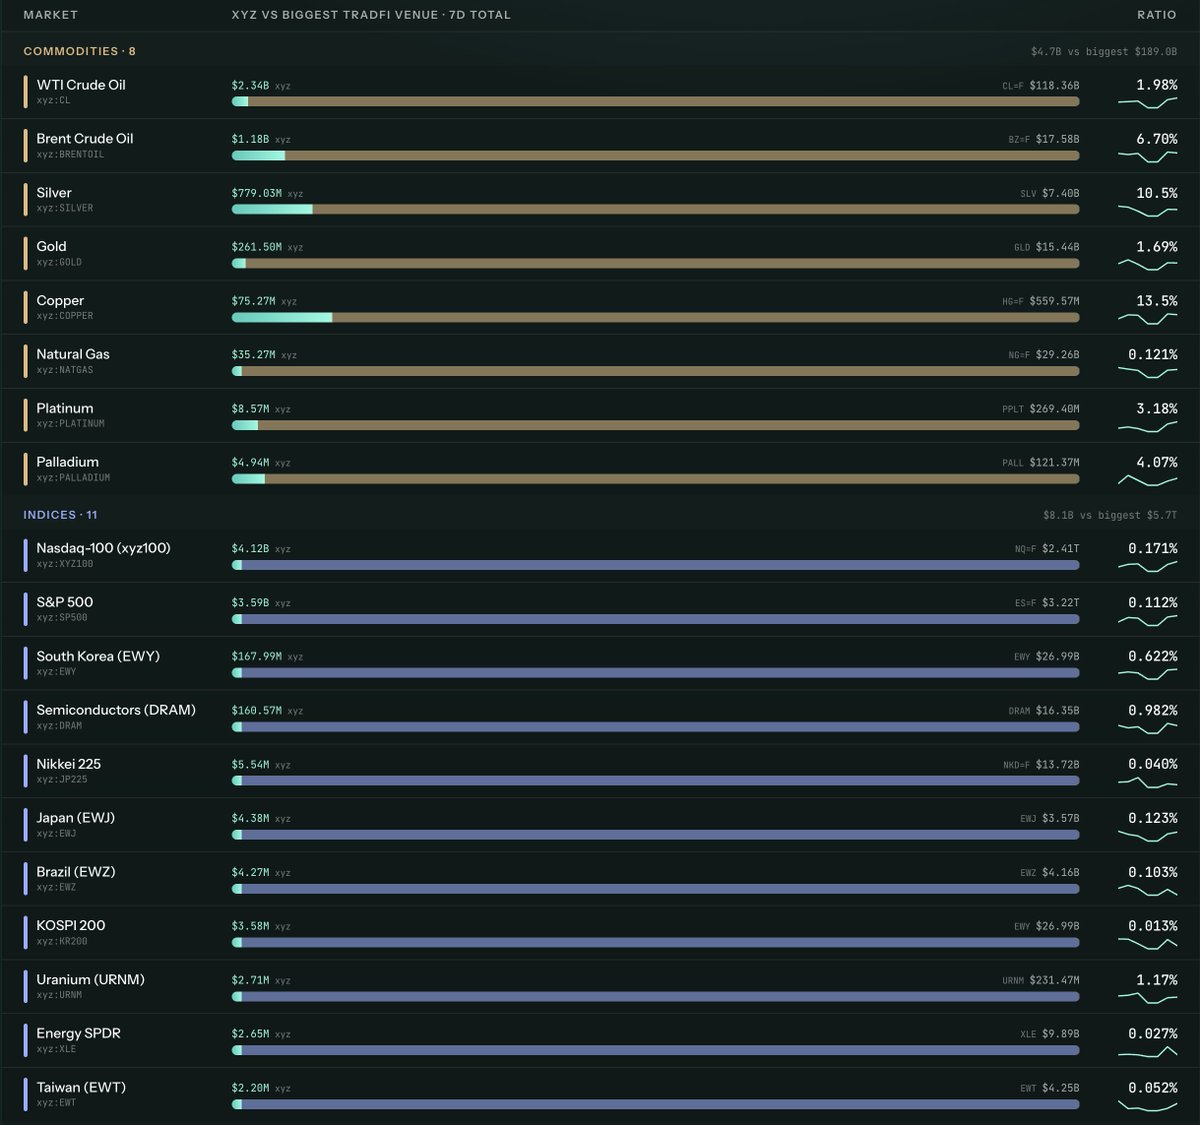Open the Japan (EWJ) ratio sparkline
The image size is (1200, 1125).
click(1148, 837)
